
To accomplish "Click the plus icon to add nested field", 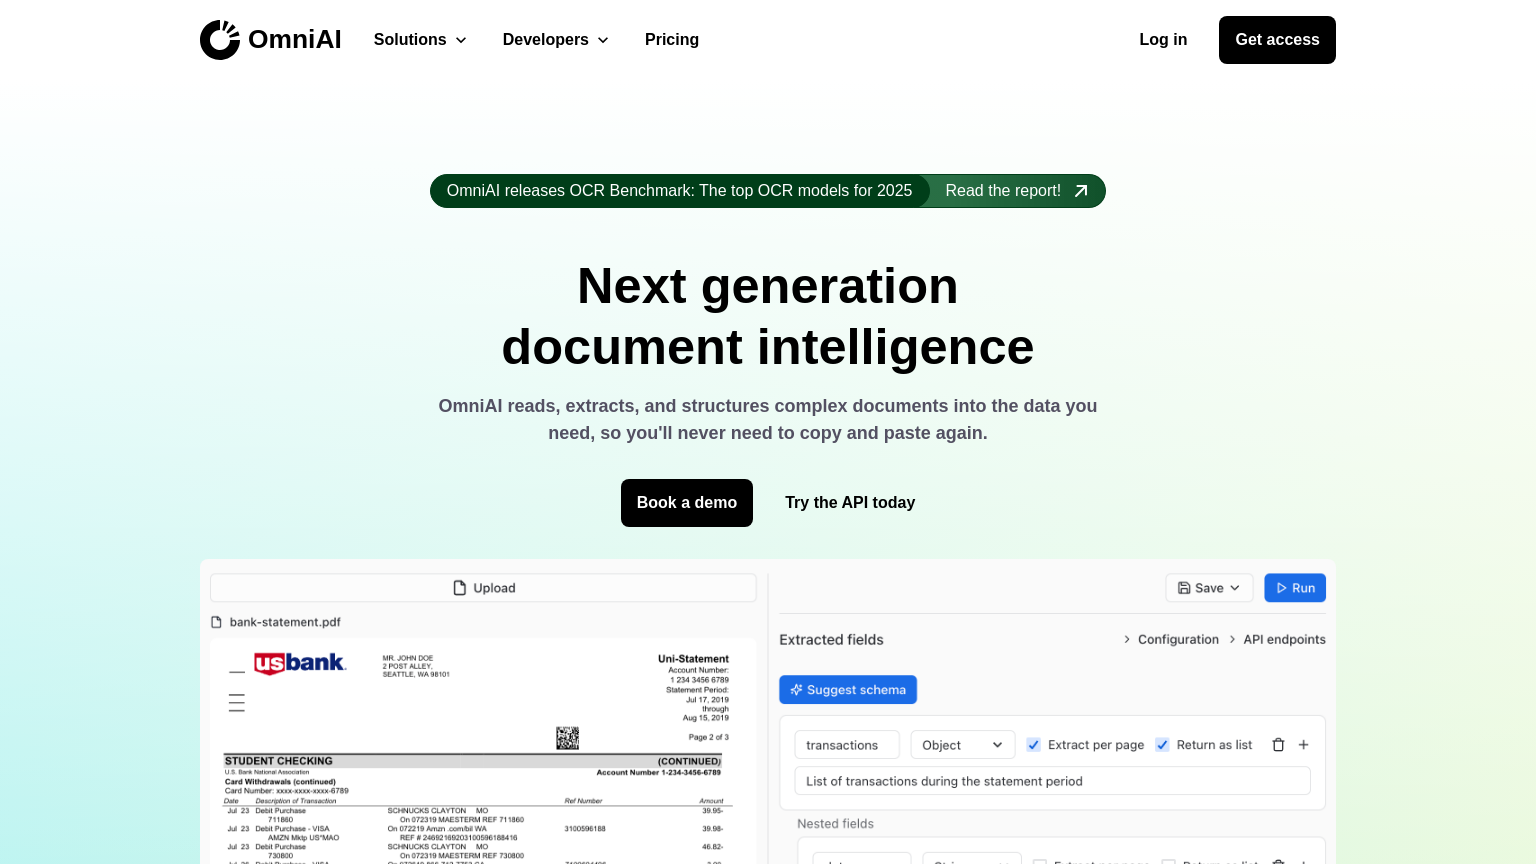I will pyautogui.click(x=1304, y=745).
